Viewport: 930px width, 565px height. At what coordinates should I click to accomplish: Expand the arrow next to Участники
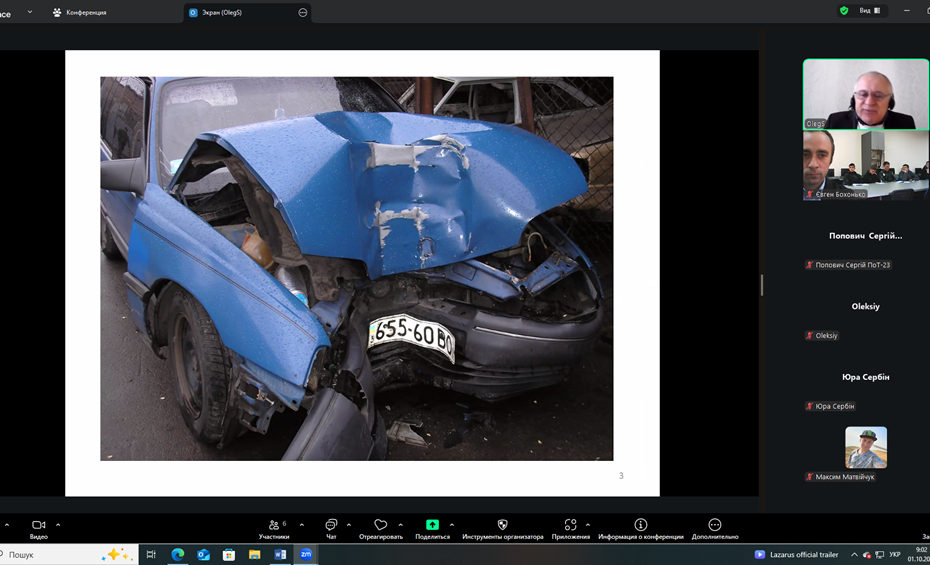click(302, 525)
